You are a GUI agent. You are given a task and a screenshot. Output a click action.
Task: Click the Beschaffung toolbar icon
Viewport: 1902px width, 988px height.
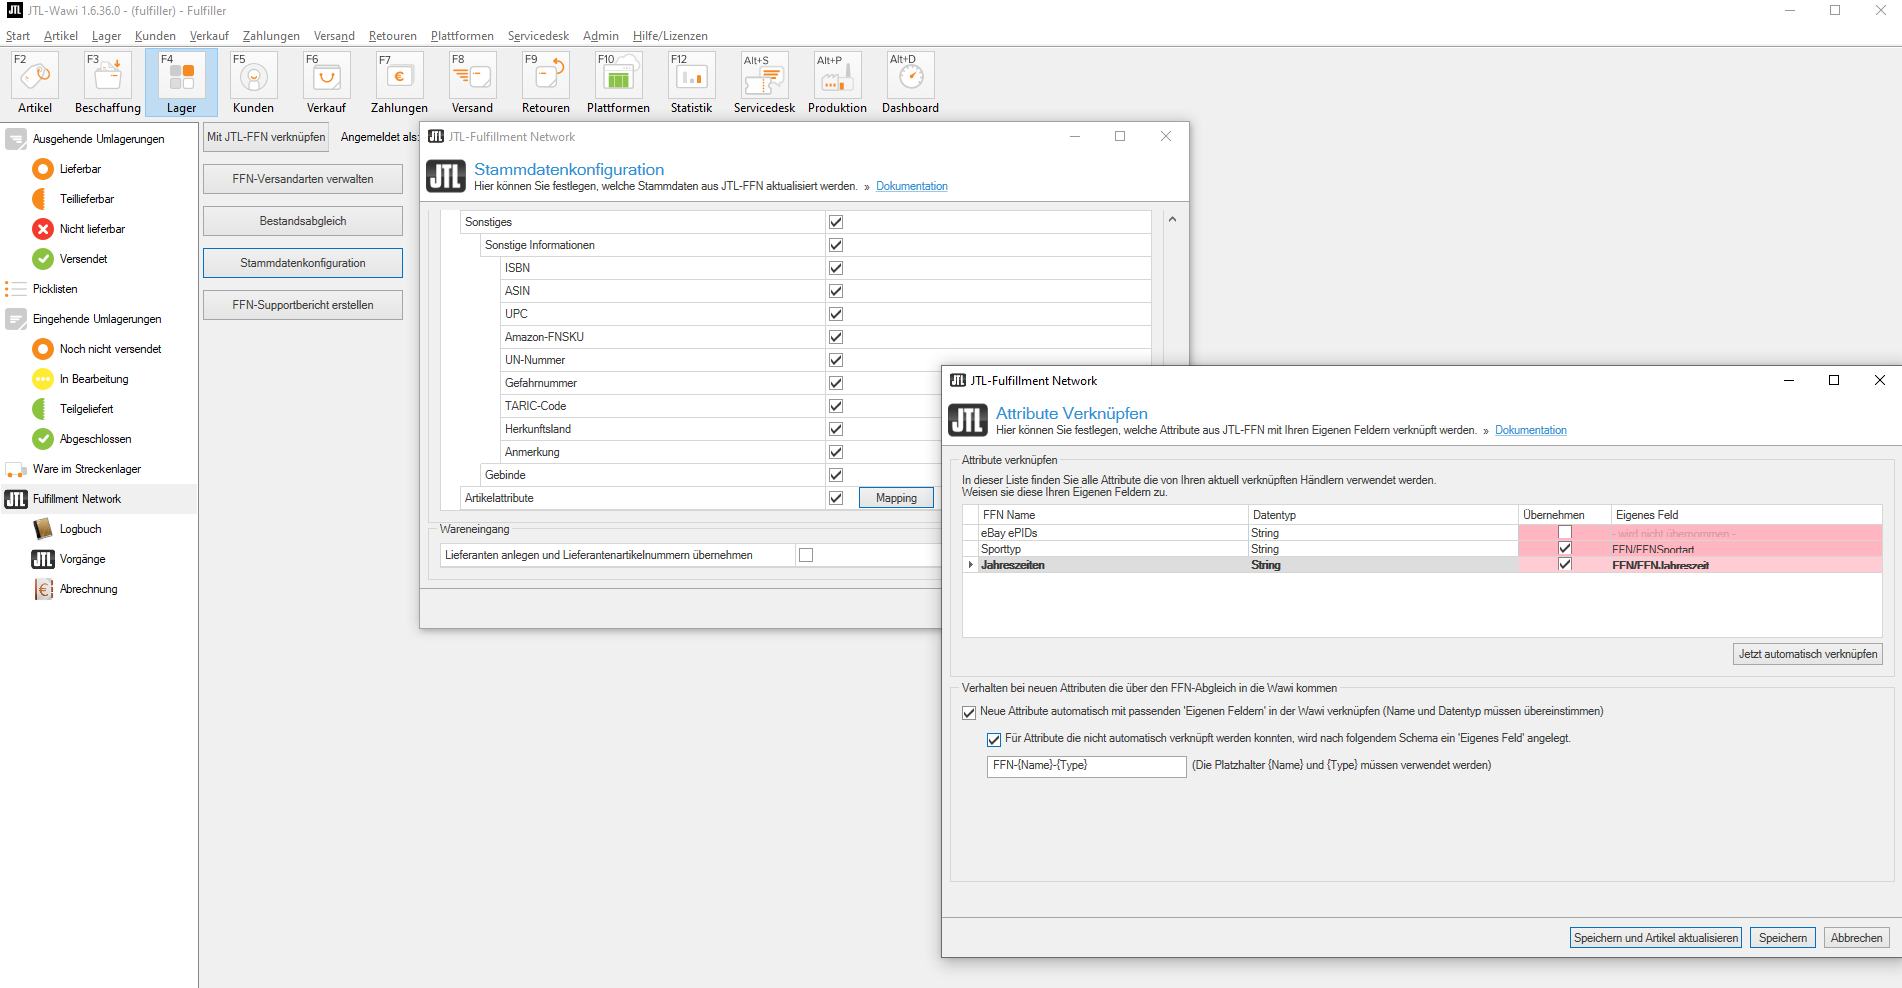[107, 83]
